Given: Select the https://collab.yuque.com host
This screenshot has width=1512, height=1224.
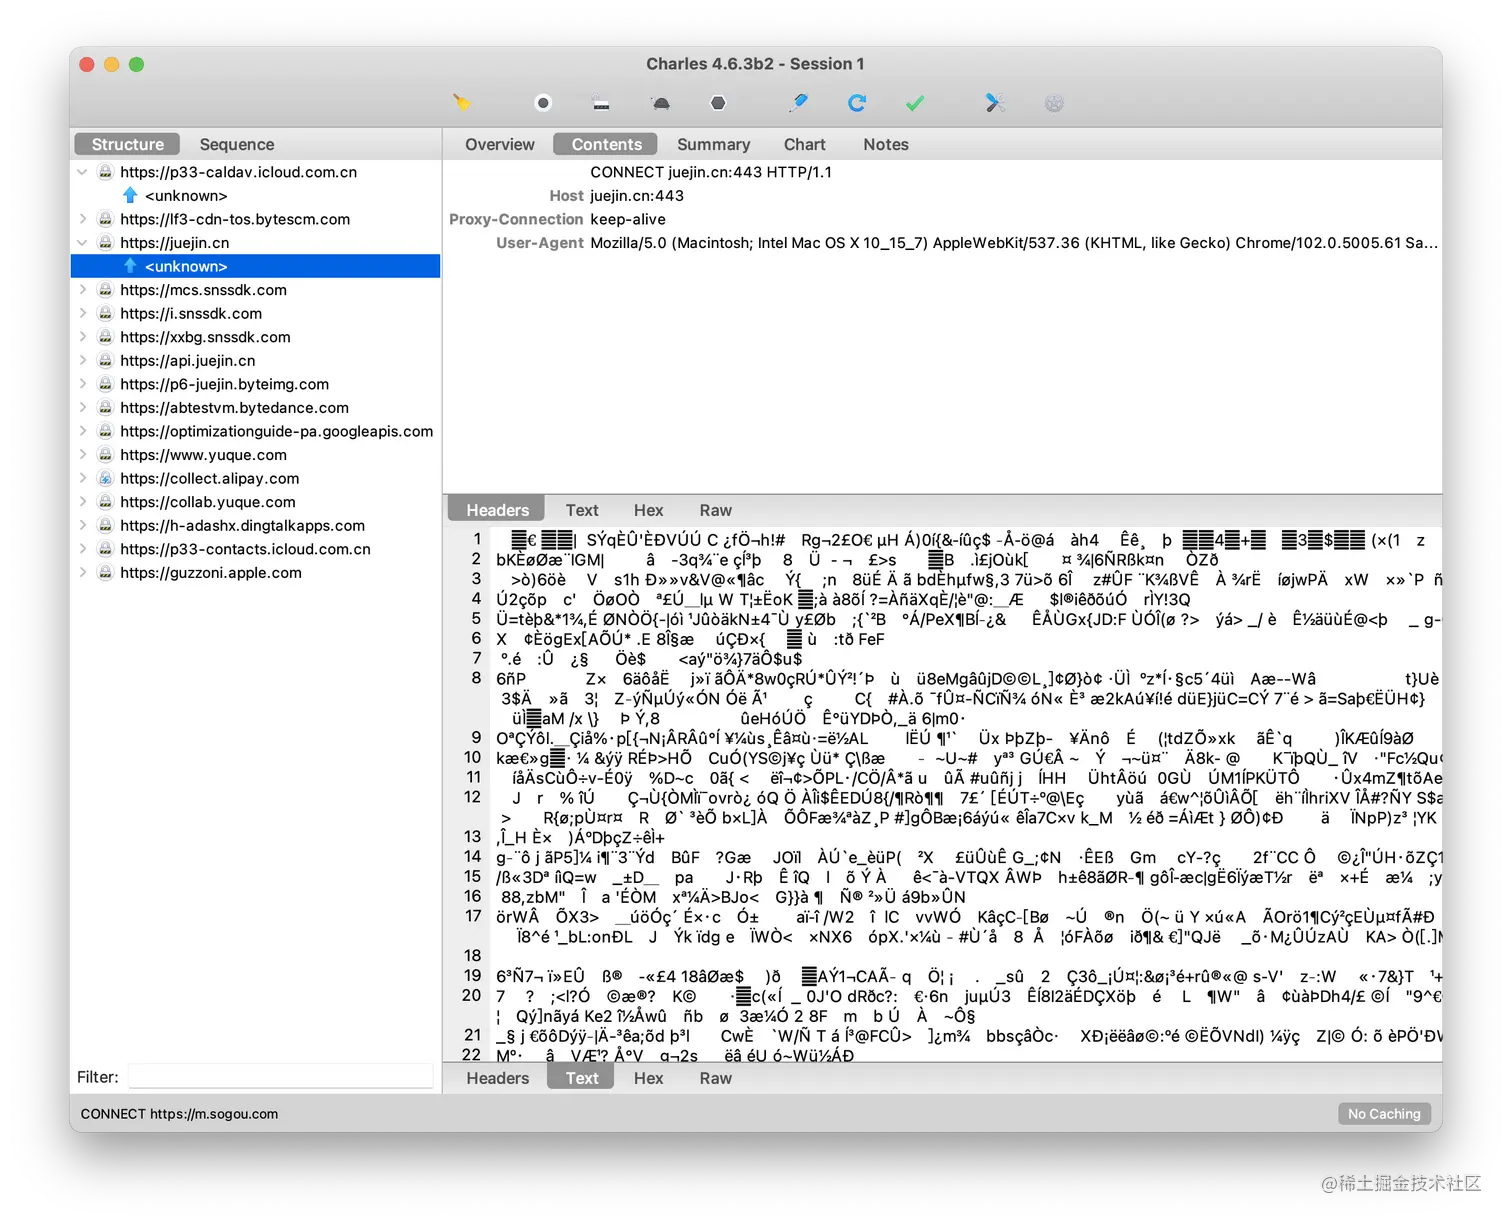Looking at the screenshot, I should 208,502.
